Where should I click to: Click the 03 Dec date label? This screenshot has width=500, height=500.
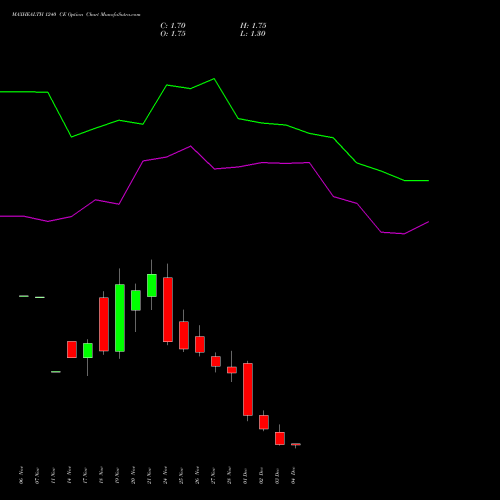[x=277, y=475]
